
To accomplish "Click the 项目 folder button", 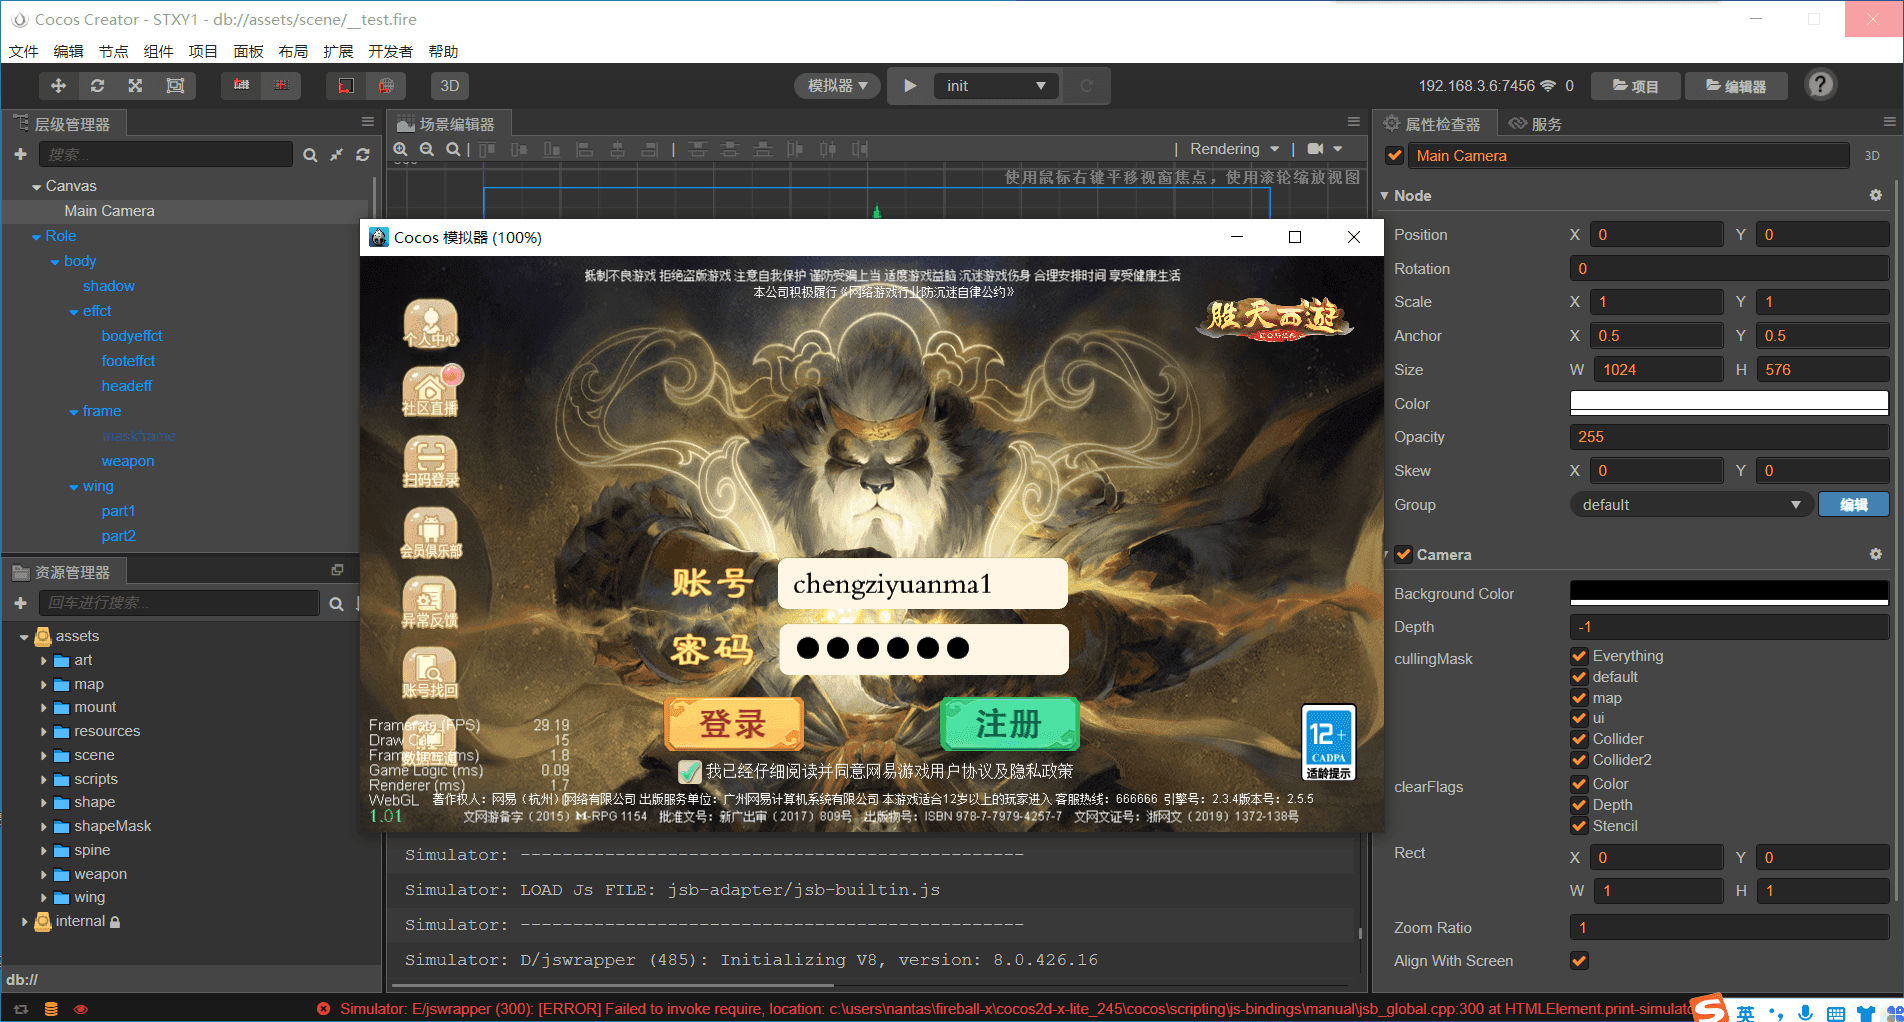I will tap(1636, 86).
